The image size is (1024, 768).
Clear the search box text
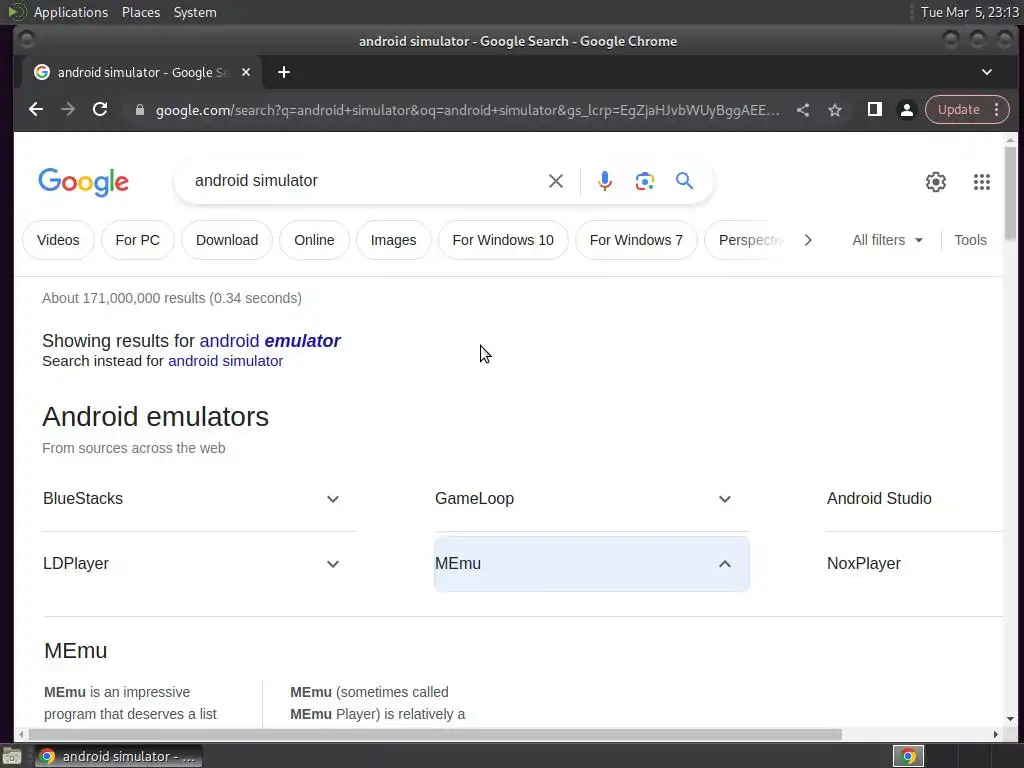[556, 181]
